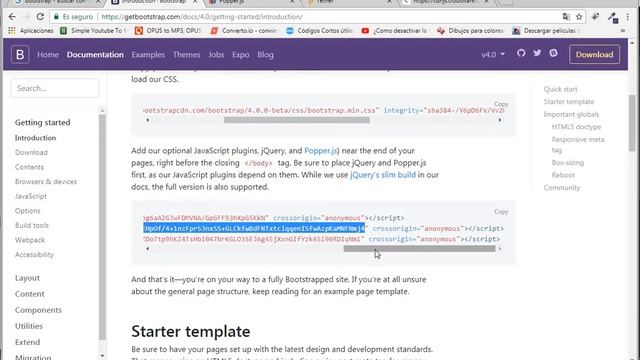Click sidebar scroll up arrow

(x=102, y=111)
